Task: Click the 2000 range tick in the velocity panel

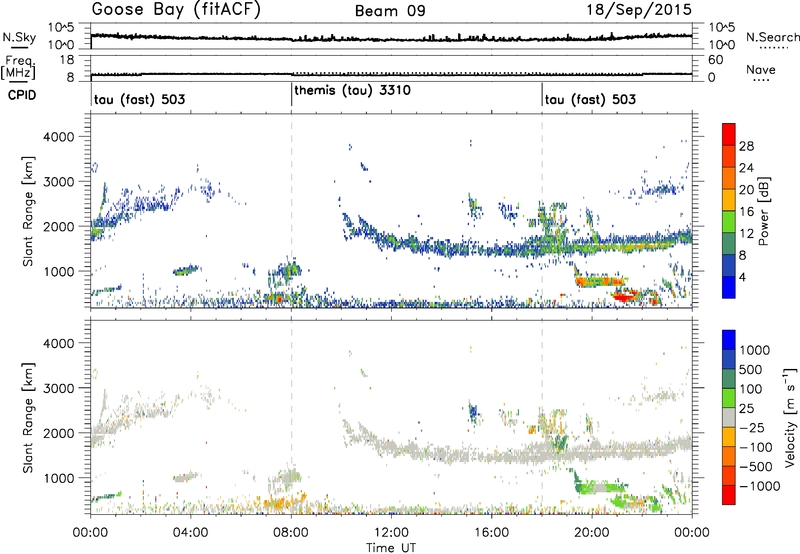Action: click(x=58, y=433)
